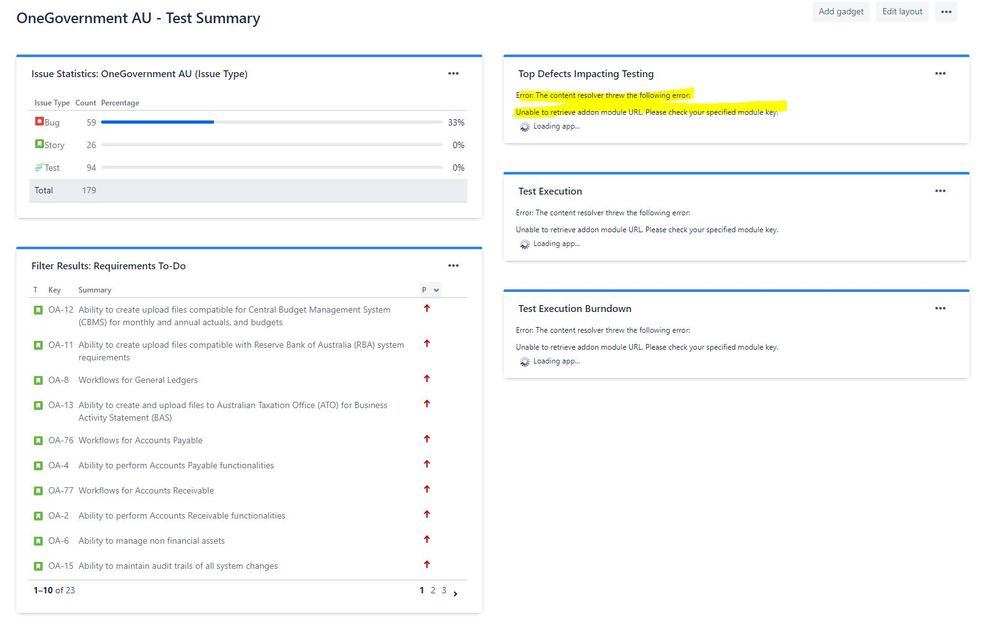This screenshot has height=629, width=999.
Task: Click loading spinner in Top Defects gadget
Action: (524, 127)
